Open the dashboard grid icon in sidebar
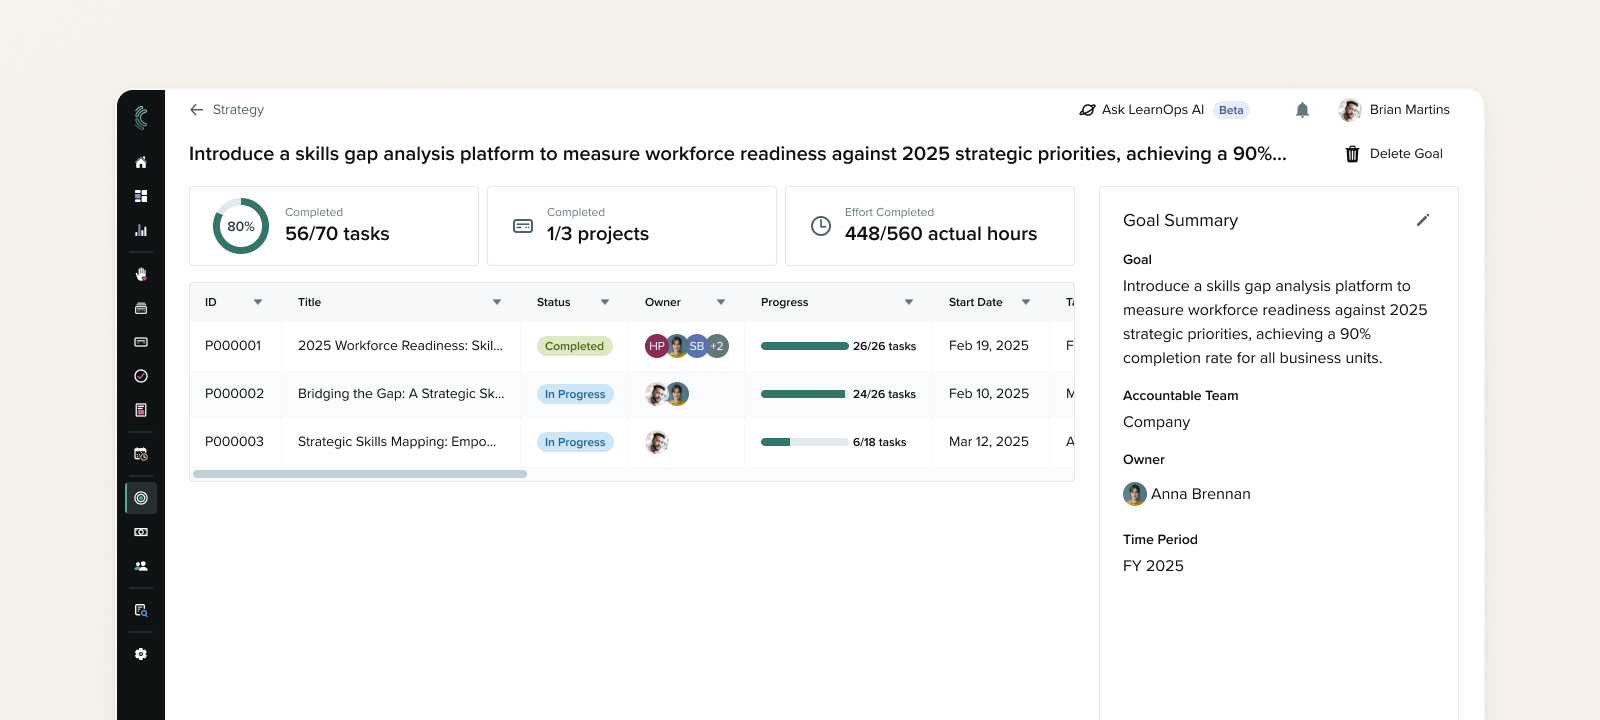The image size is (1600, 720). pyautogui.click(x=141, y=196)
